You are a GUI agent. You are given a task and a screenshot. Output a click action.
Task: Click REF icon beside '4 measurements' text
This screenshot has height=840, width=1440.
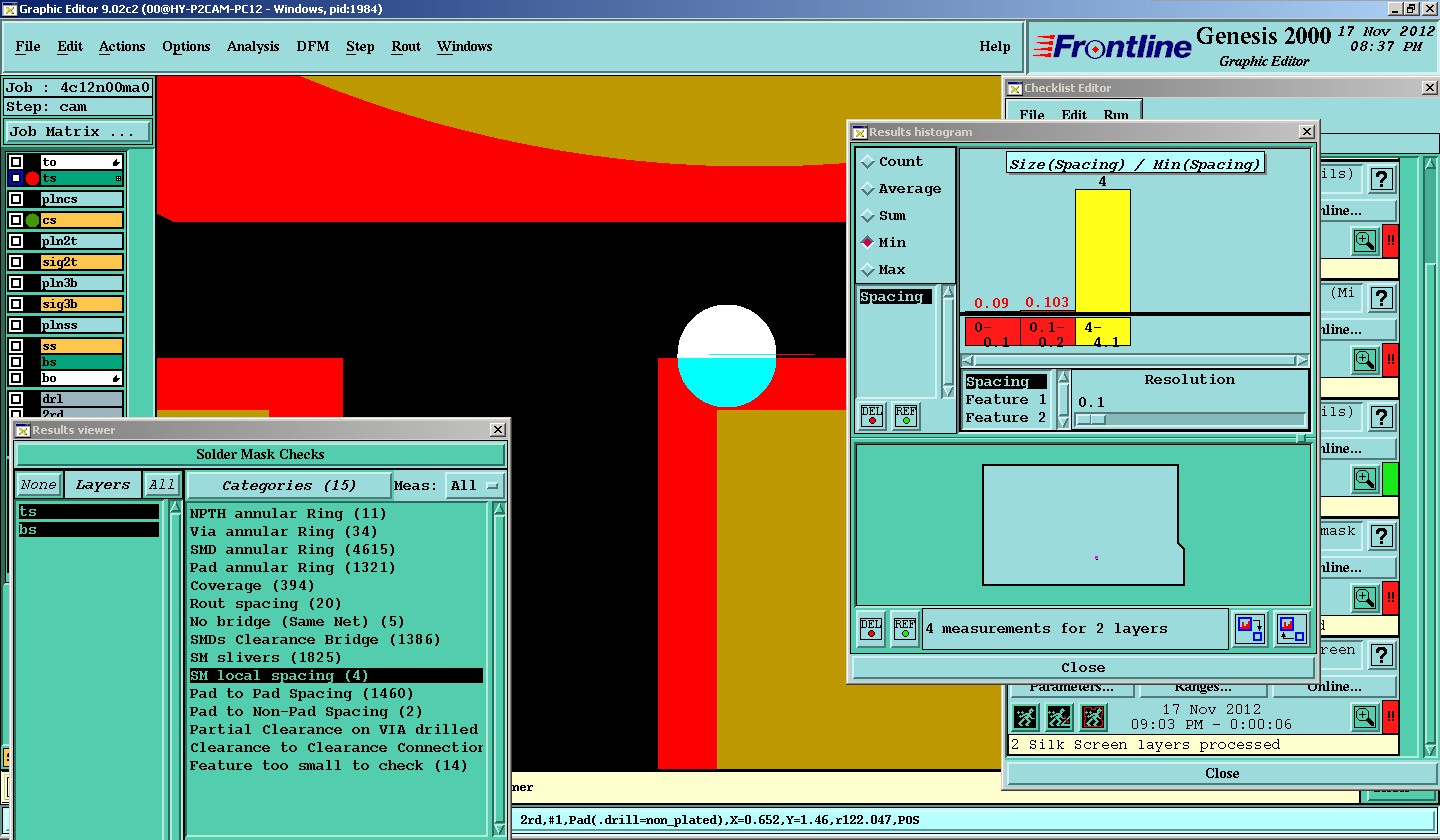[x=904, y=628]
